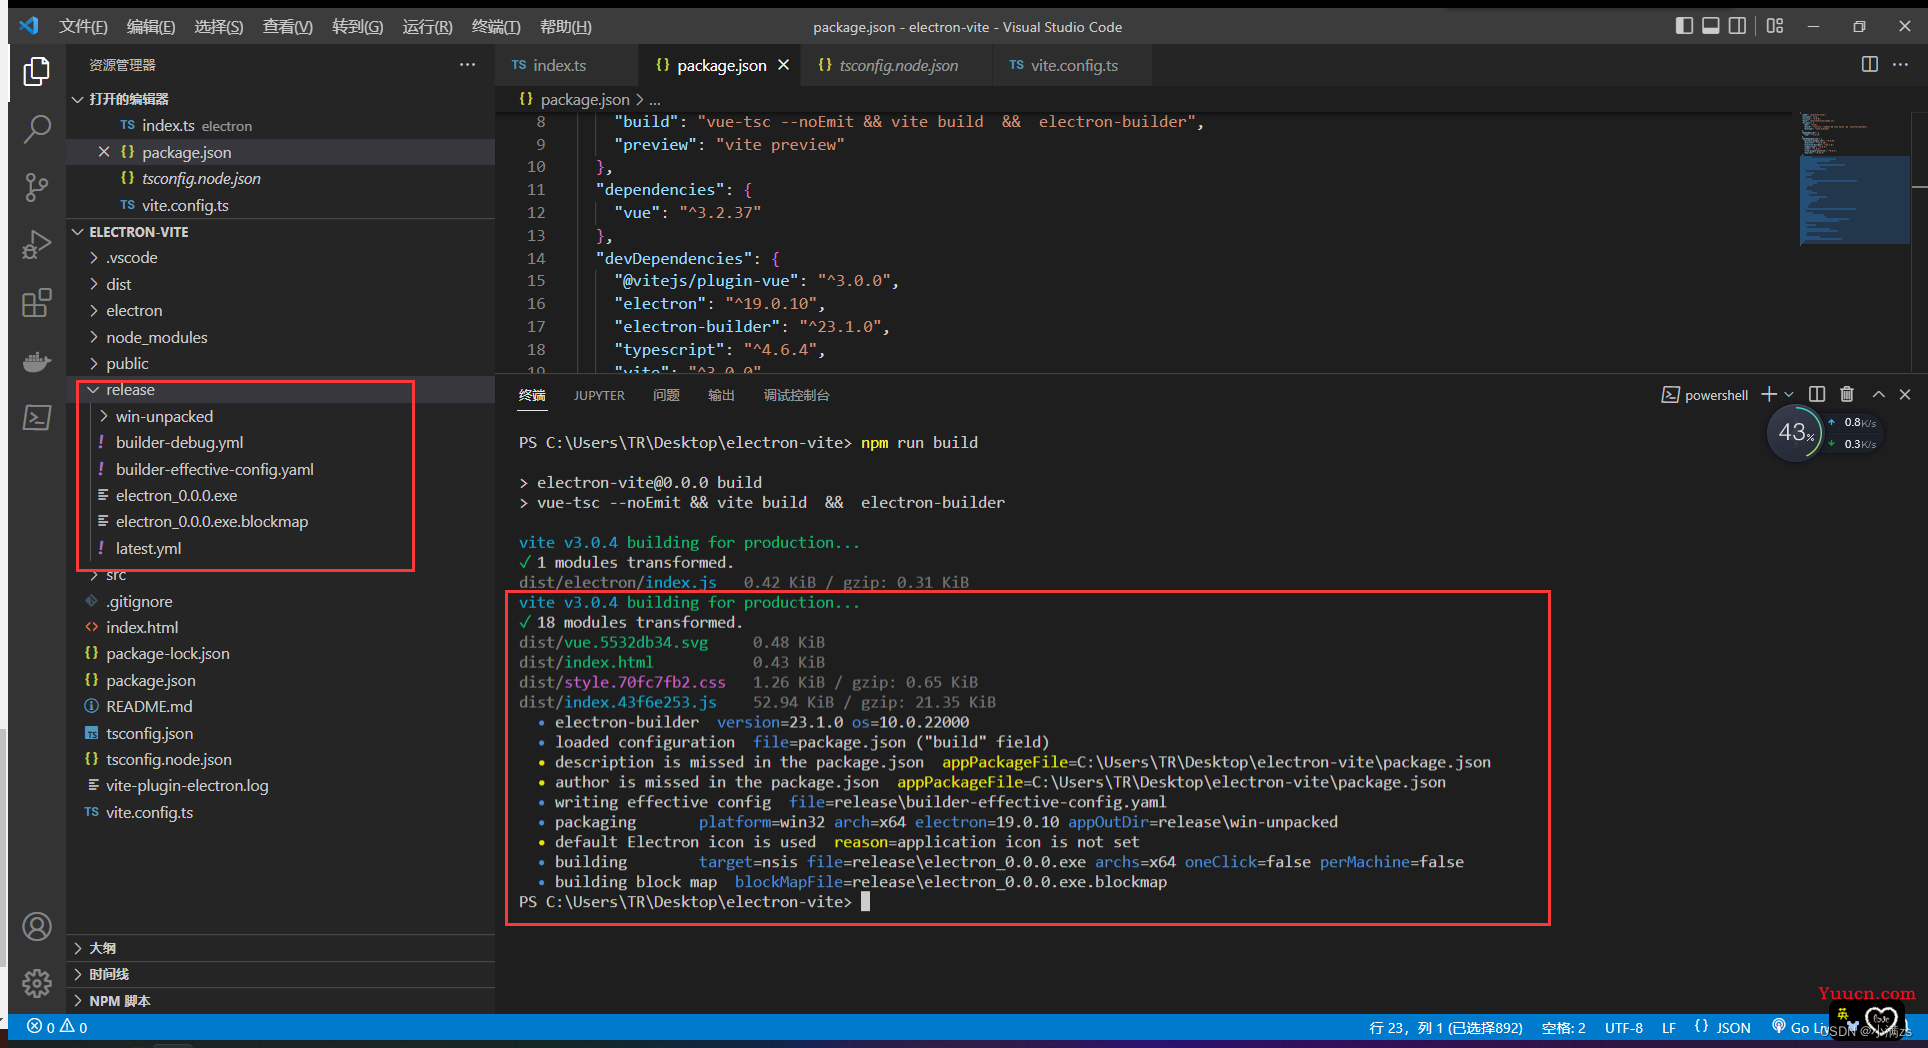Open the File menu
This screenshot has width=1928, height=1048.
[x=83, y=27]
